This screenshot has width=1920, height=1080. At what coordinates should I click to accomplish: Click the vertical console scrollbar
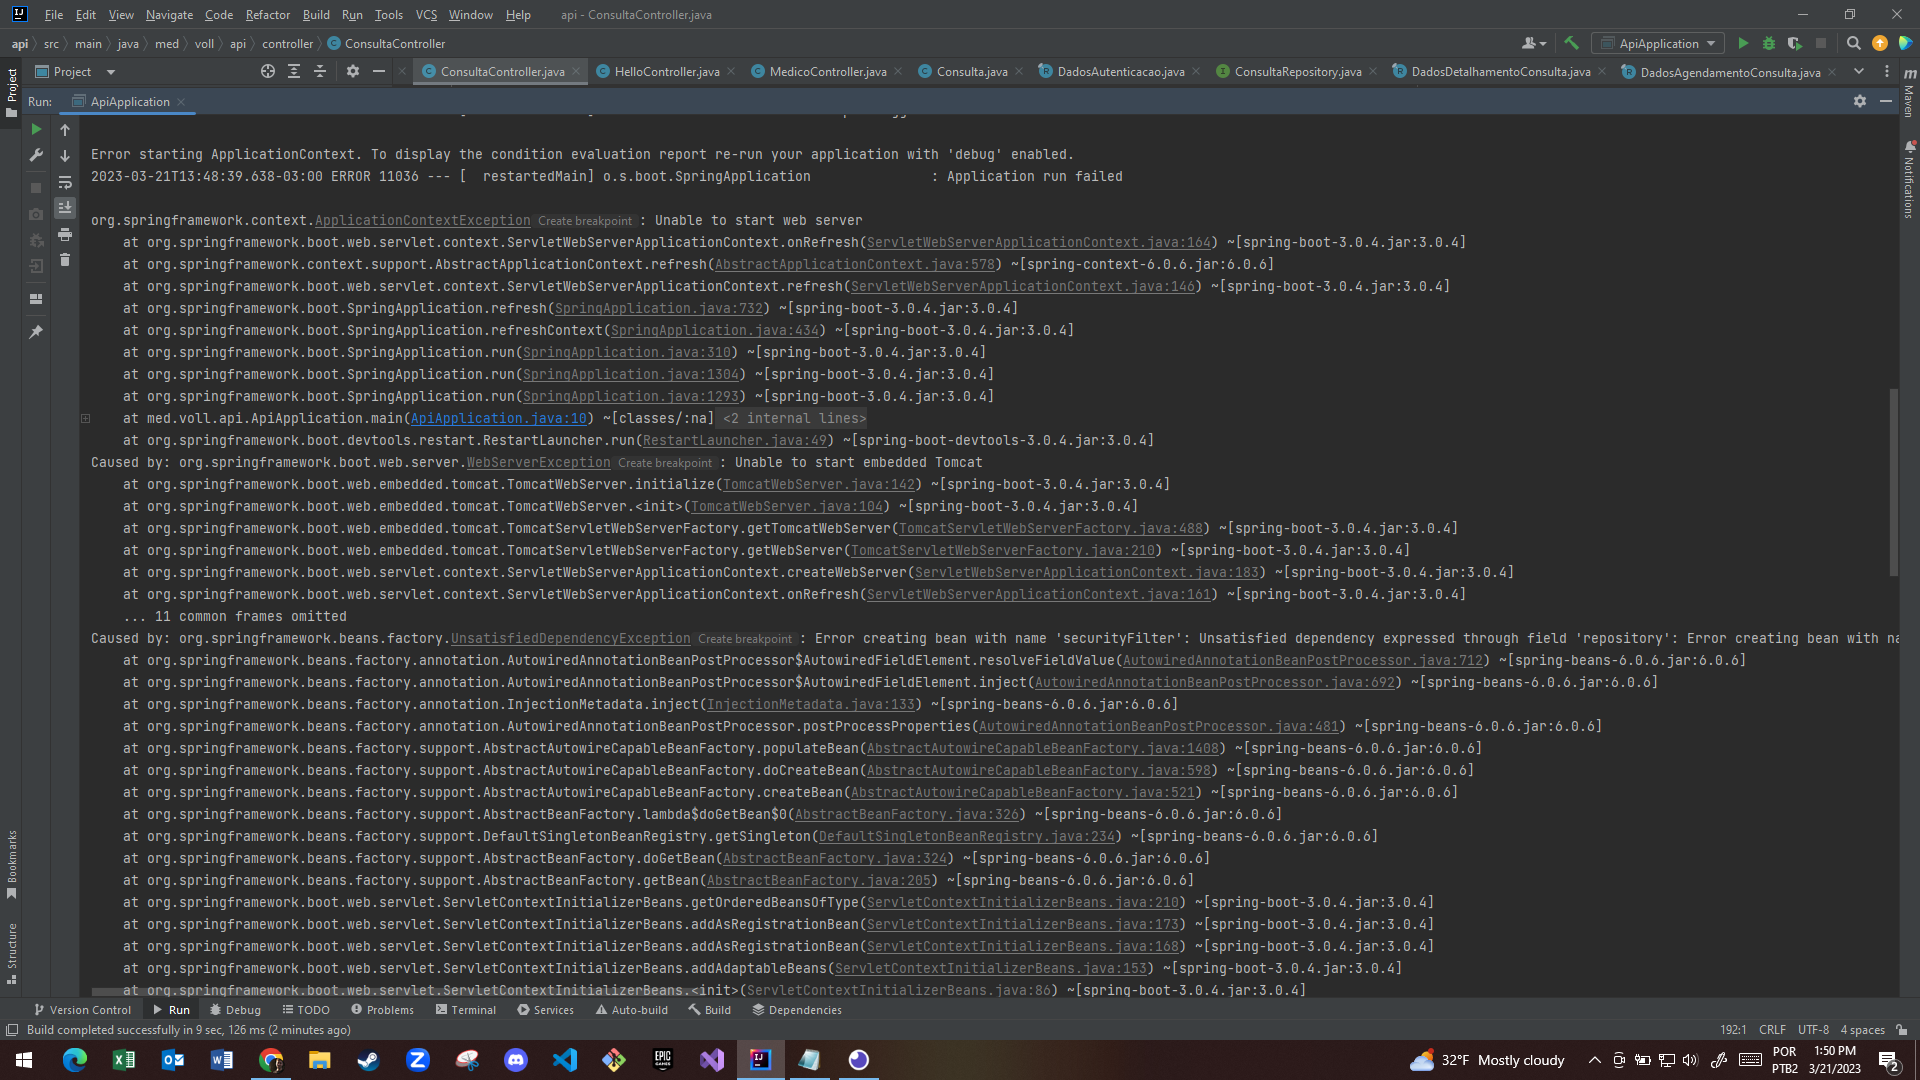(1893, 482)
